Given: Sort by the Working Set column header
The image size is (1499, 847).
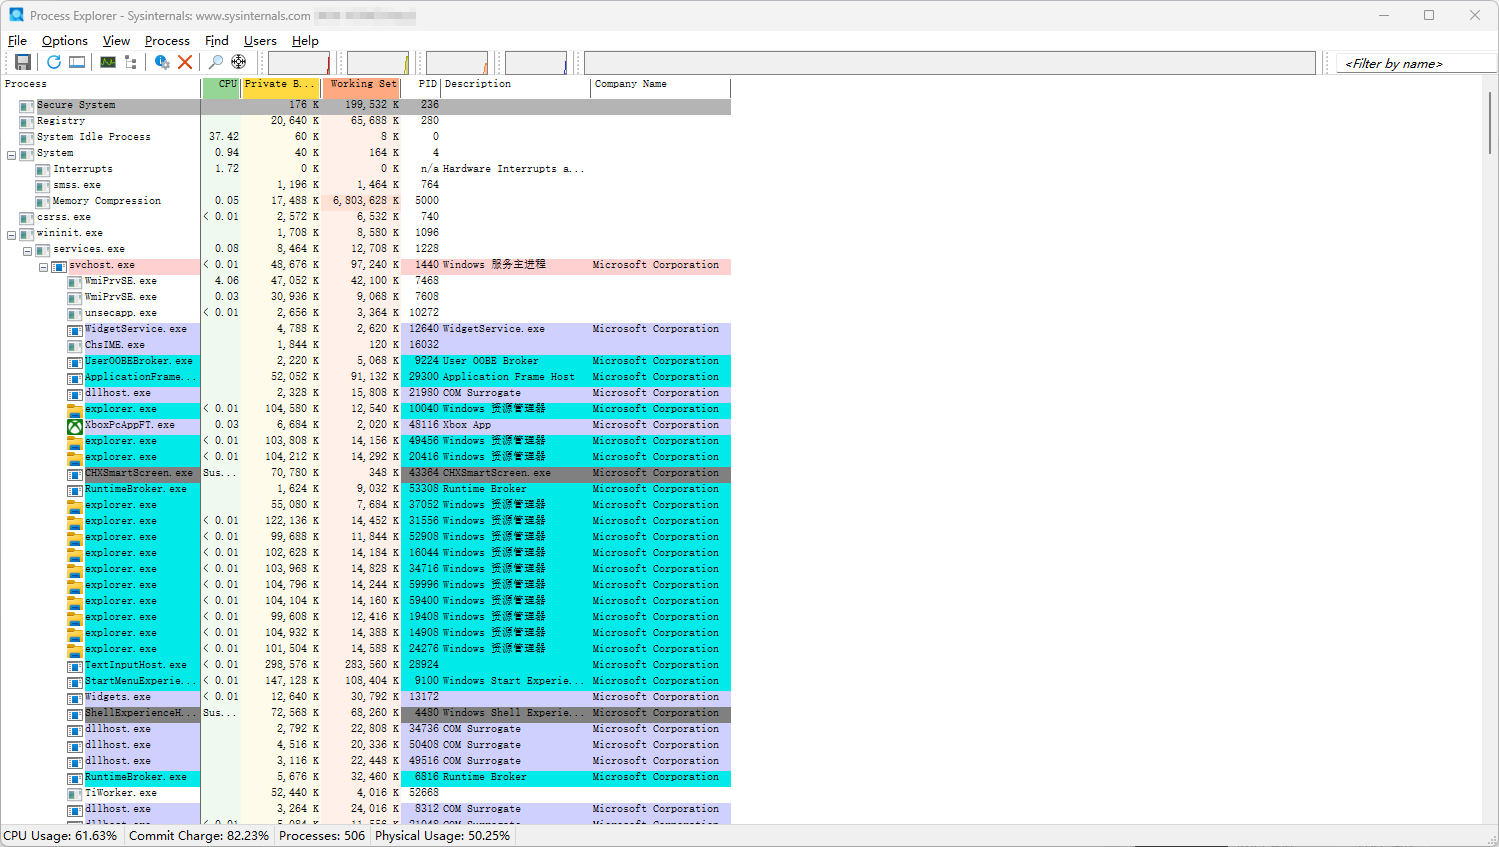Looking at the screenshot, I should (x=361, y=84).
